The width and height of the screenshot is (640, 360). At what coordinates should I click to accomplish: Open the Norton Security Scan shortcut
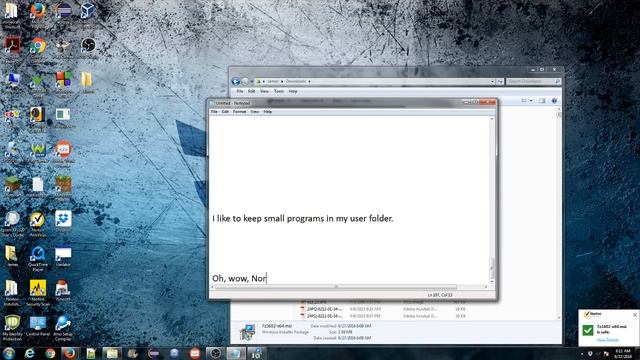(x=38, y=289)
